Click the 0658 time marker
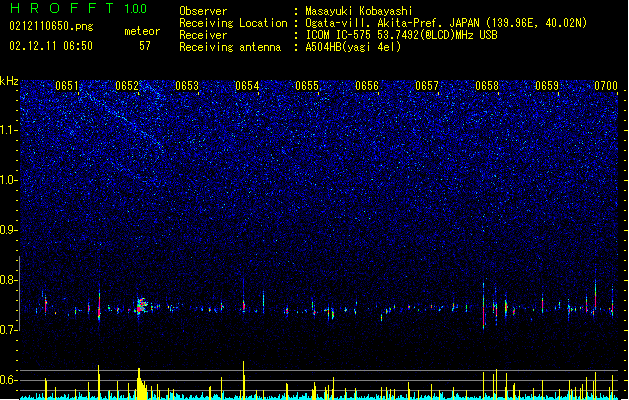 [x=487, y=86]
